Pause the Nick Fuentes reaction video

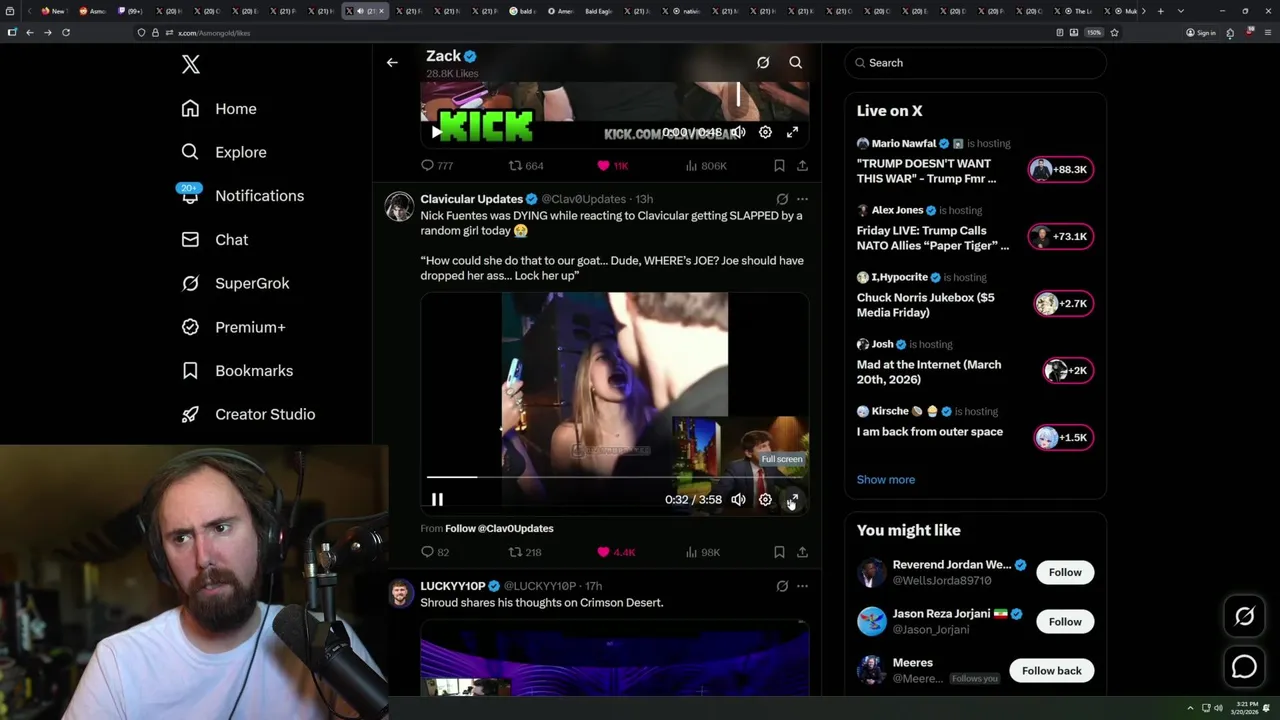437,499
